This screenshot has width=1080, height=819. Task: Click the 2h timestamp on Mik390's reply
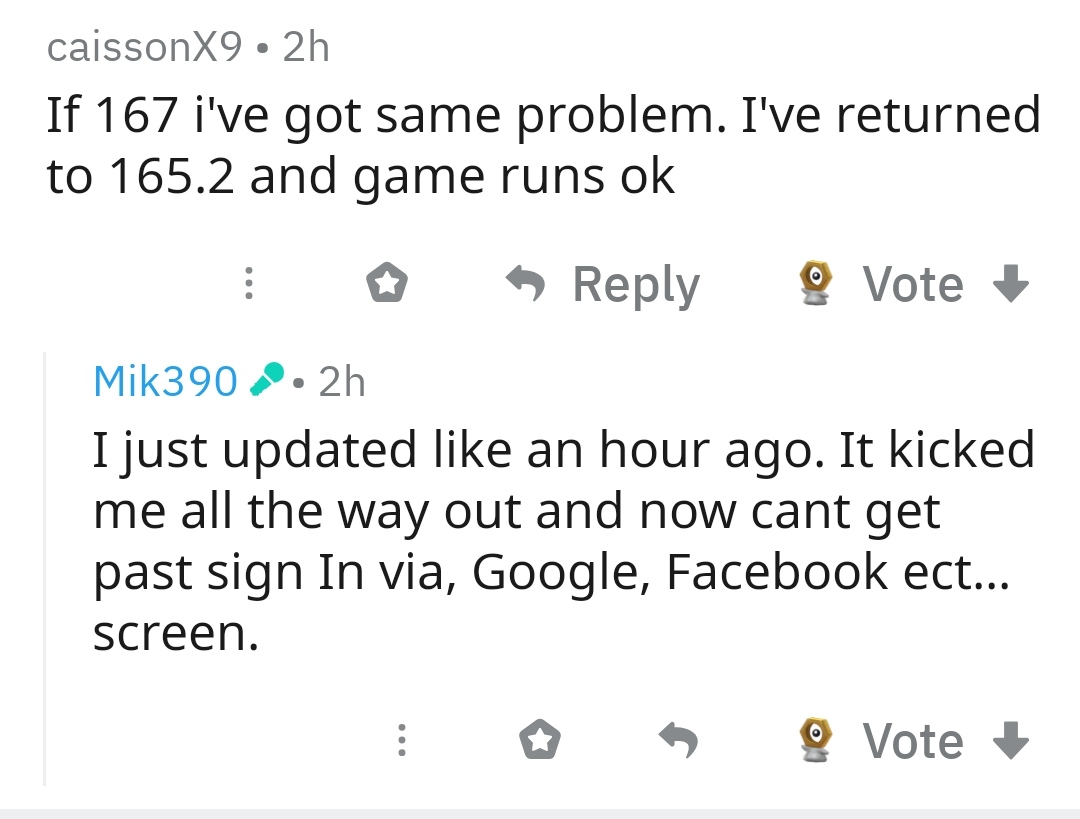point(341,381)
